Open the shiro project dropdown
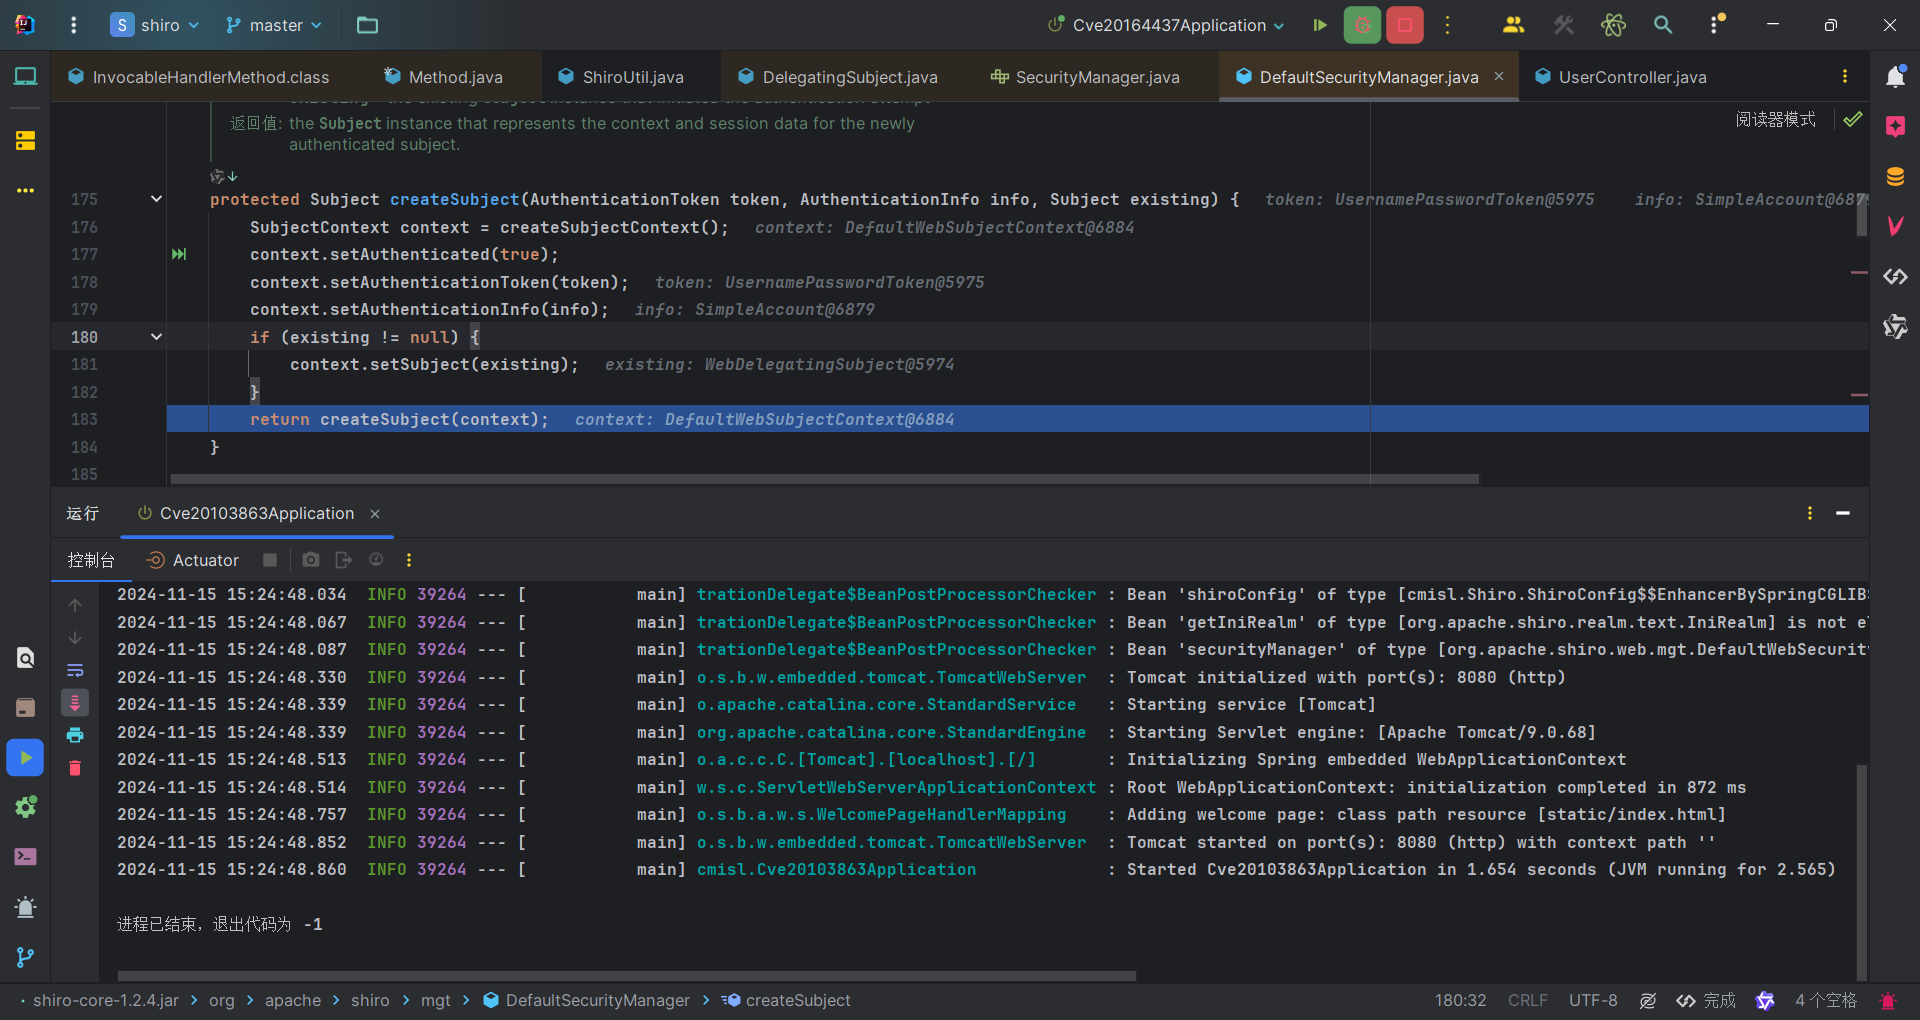 coord(155,25)
